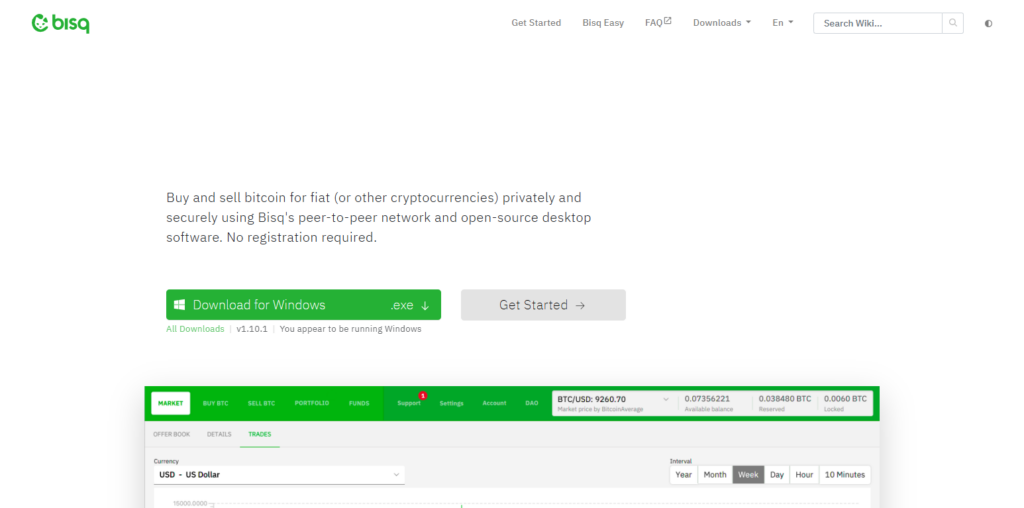Image resolution: width=1024 pixels, height=508 pixels.
Task: Select the Month interval
Action: 715,475
